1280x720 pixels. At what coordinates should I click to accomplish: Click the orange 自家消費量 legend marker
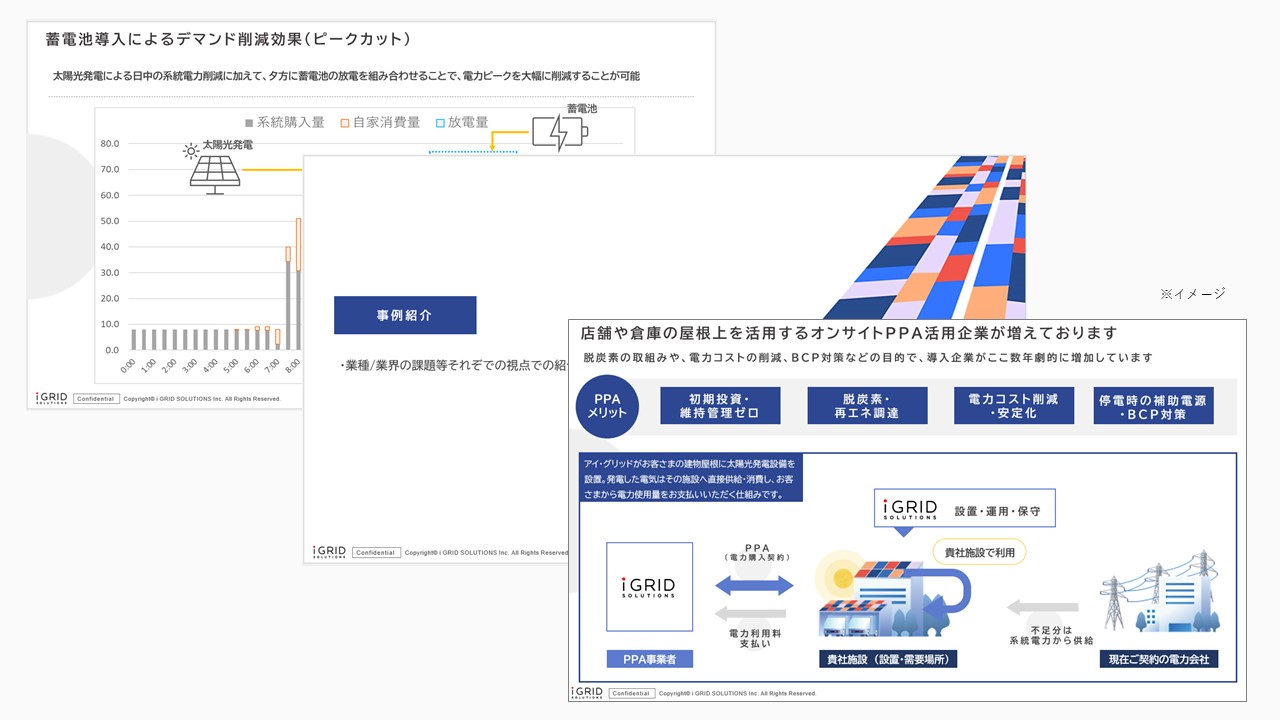[345, 123]
